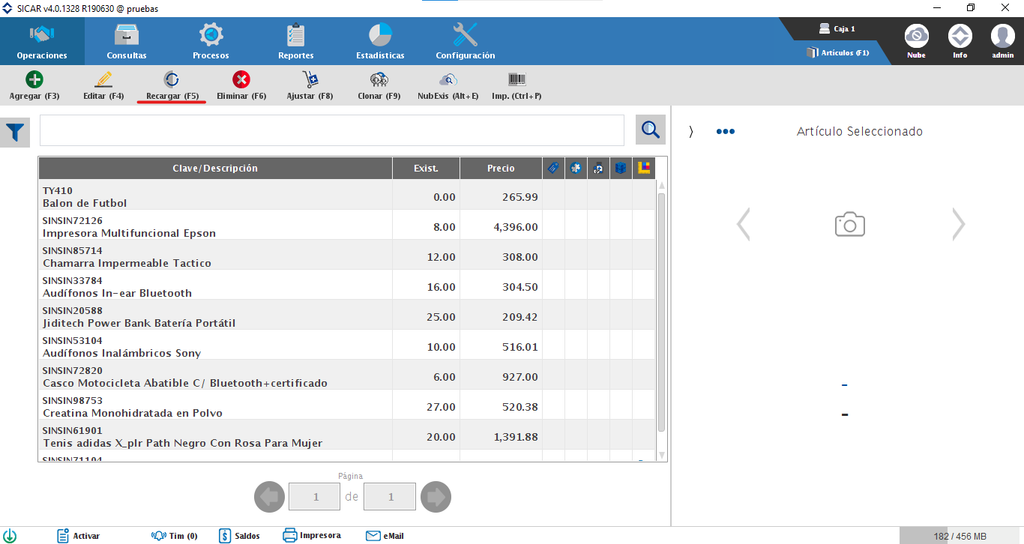The height and width of the screenshot is (544, 1024).
Task: Click the table vertical scrollbar
Action: (x=661, y=312)
